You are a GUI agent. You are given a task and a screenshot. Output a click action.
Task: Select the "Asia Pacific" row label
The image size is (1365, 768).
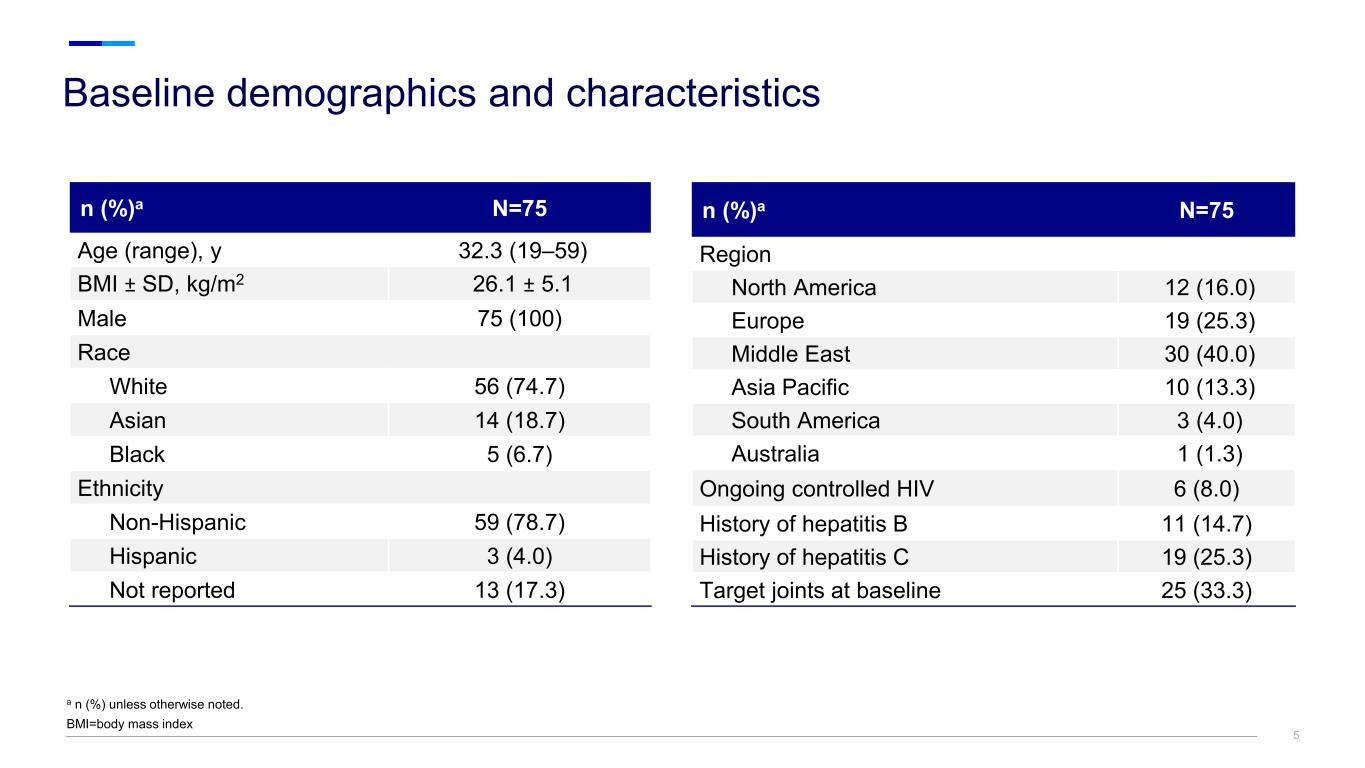[790, 387]
